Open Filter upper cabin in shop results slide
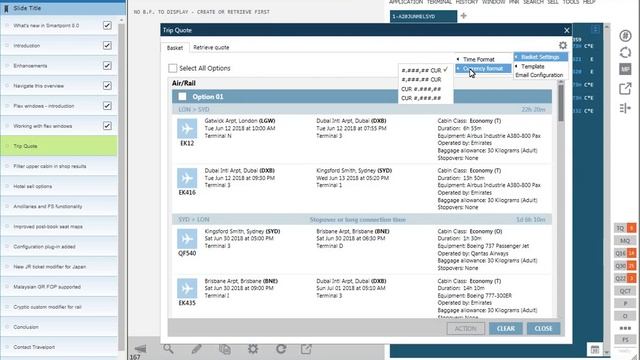This screenshot has width=640, height=360. [59, 166]
